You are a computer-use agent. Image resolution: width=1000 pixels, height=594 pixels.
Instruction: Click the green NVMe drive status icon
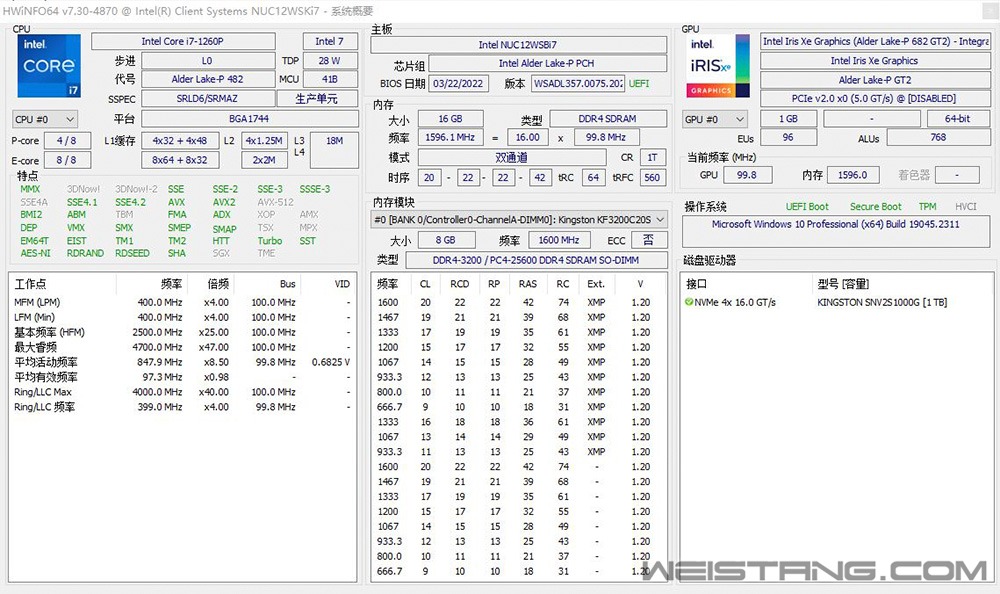tap(689, 302)
